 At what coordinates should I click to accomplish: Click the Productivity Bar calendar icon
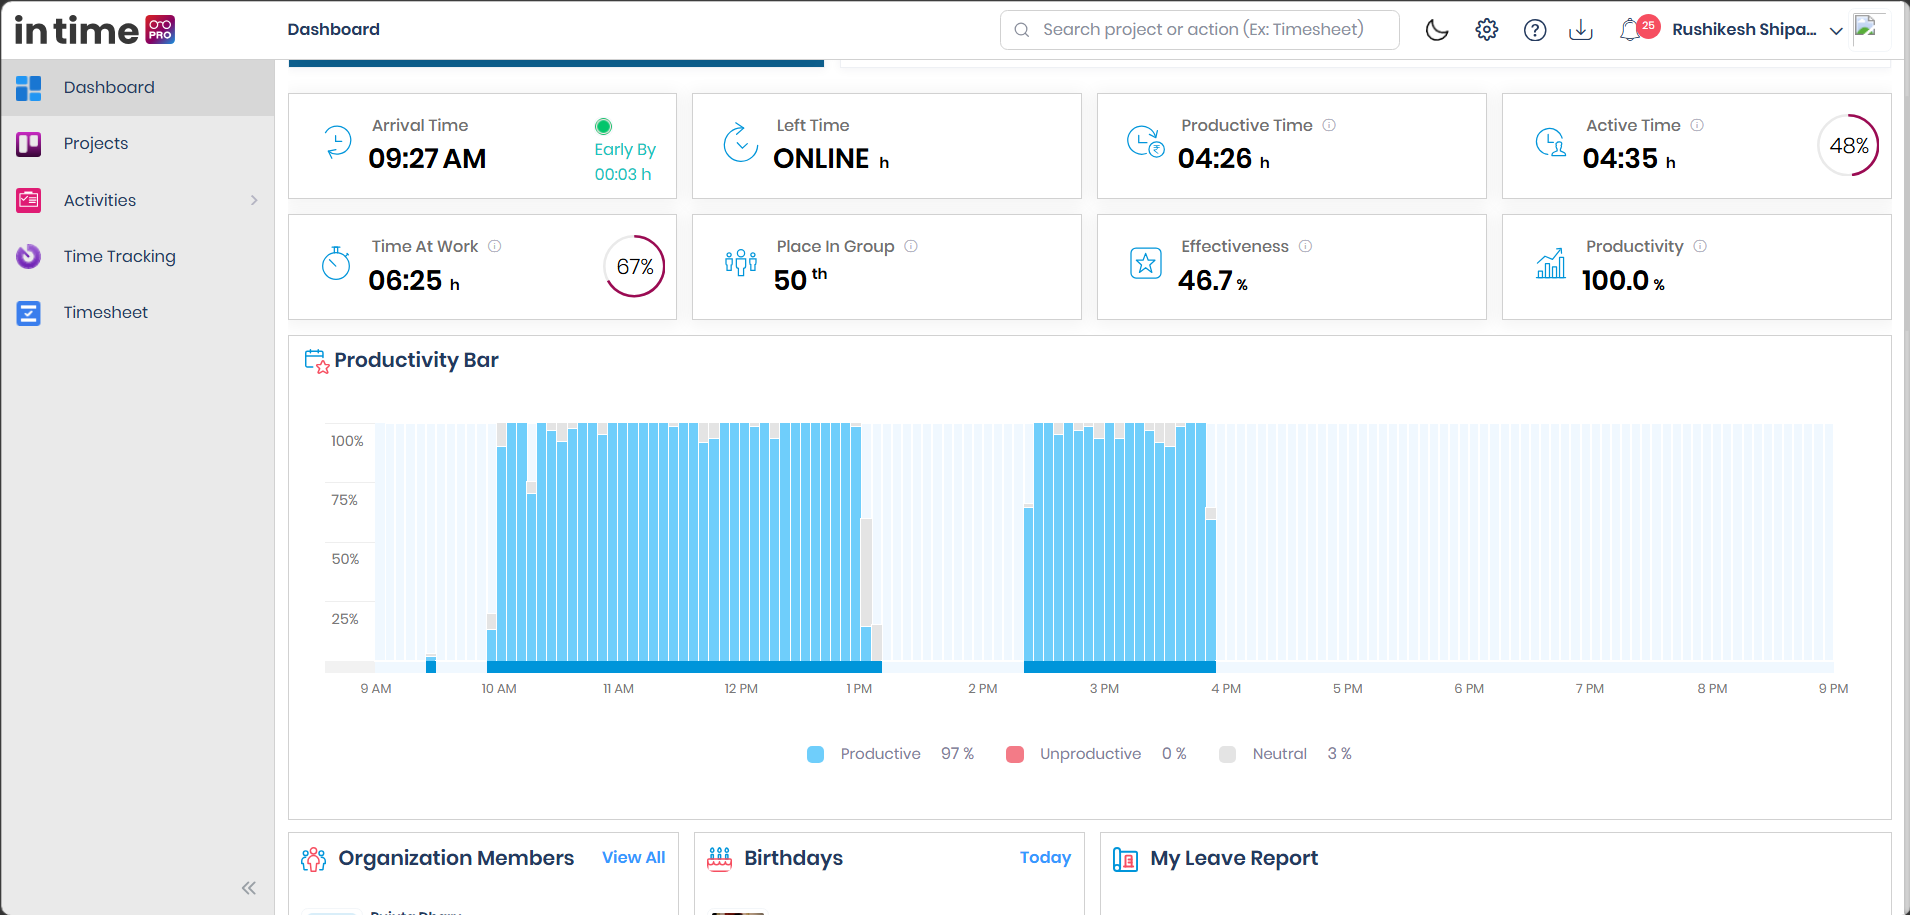tap(316, 361)
